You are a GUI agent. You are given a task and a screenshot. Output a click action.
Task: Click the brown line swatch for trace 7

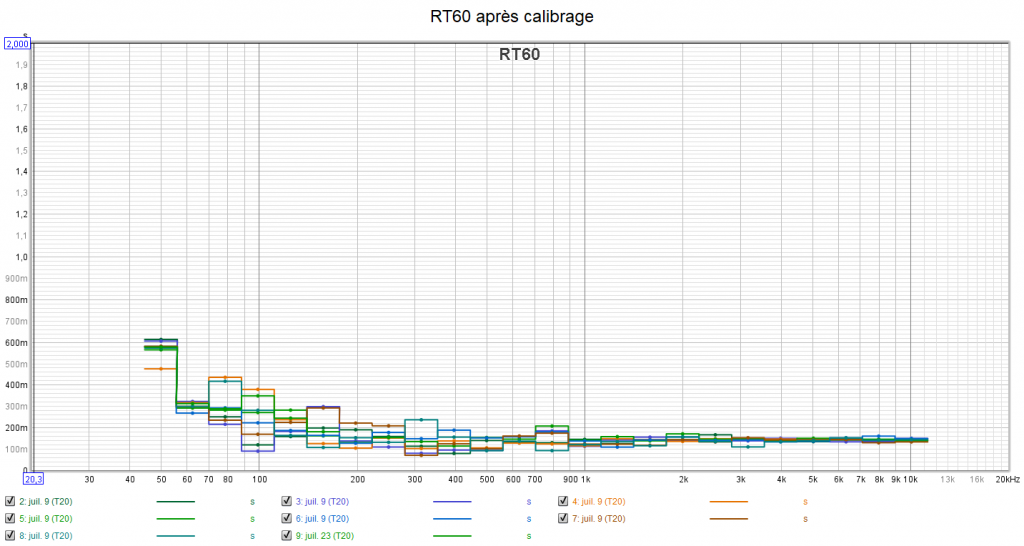tap(728, 519)
